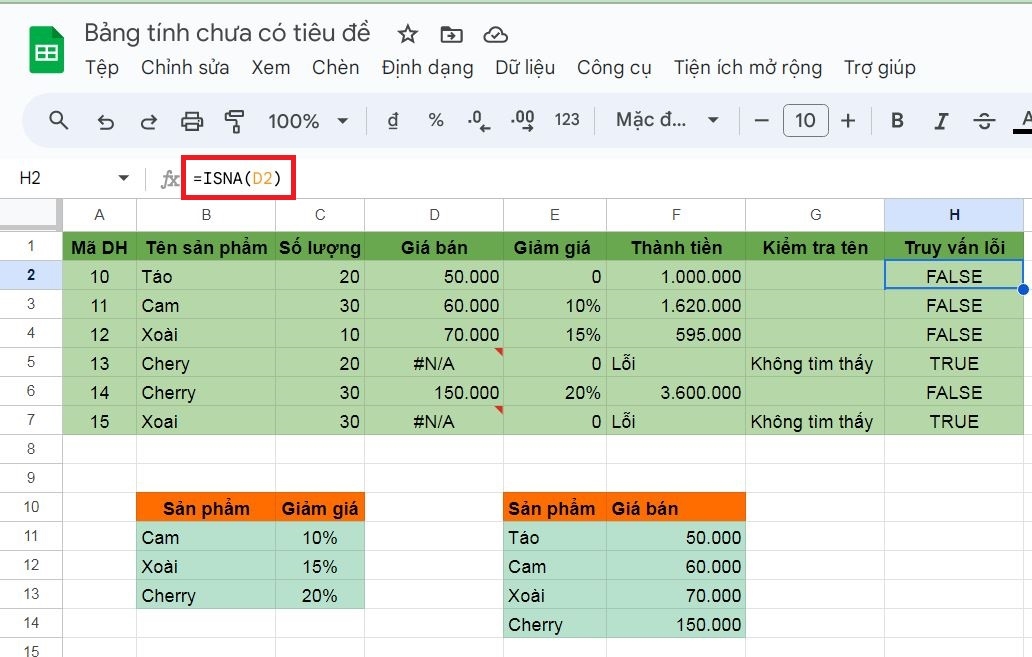This screenshot has width=1032, height=657.
Task: Open the font Mặc đ... dropdown
Action: [667, 120]
